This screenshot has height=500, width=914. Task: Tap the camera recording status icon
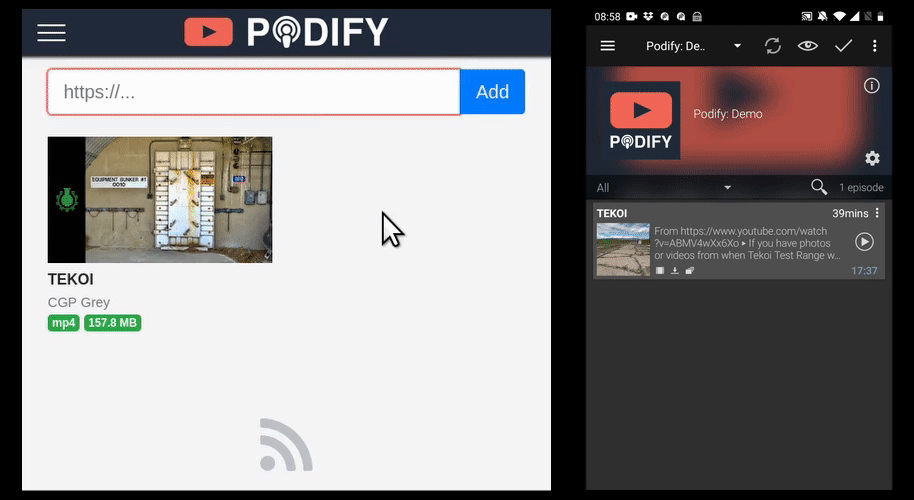[x=631, y=16]
